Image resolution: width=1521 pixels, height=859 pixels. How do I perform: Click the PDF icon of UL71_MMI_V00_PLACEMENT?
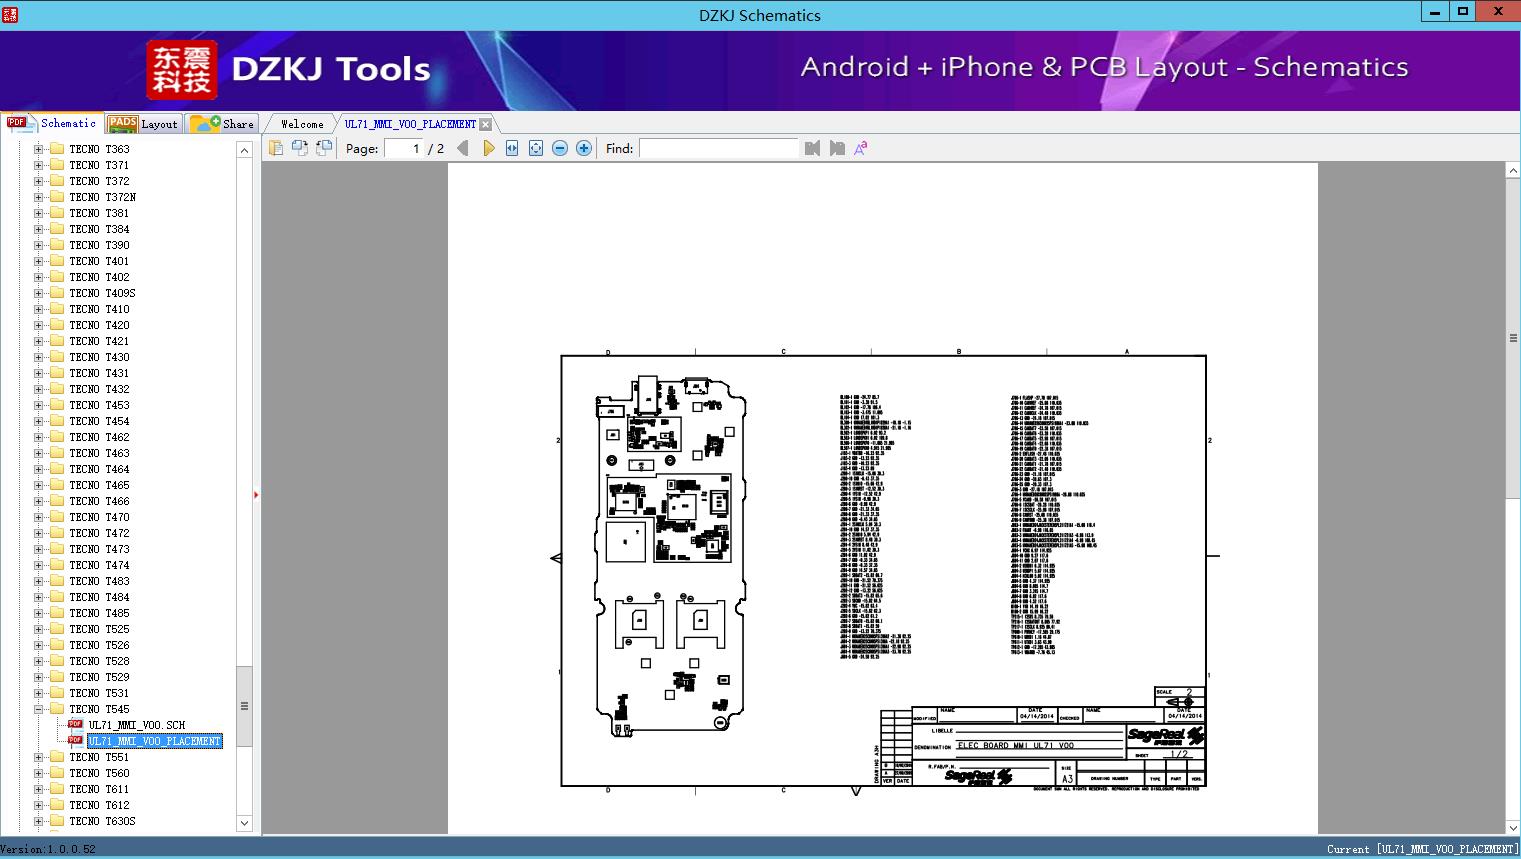click(x=75, y=740)
